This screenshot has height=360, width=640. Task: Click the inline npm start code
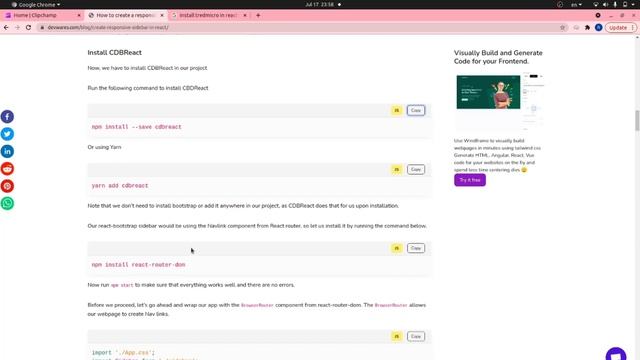122,285
